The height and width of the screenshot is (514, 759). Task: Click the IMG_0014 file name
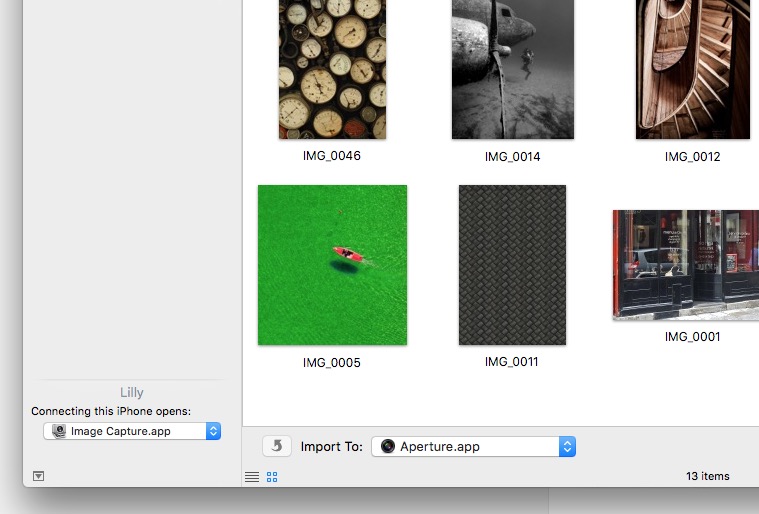pos(513,157)
